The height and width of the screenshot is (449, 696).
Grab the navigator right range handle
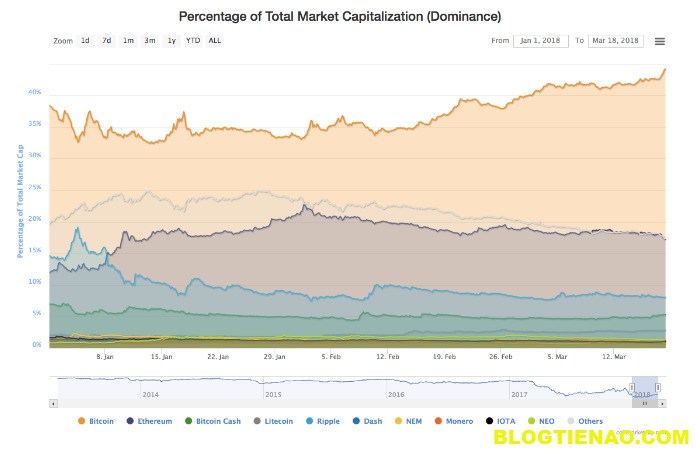coord(656,388)
